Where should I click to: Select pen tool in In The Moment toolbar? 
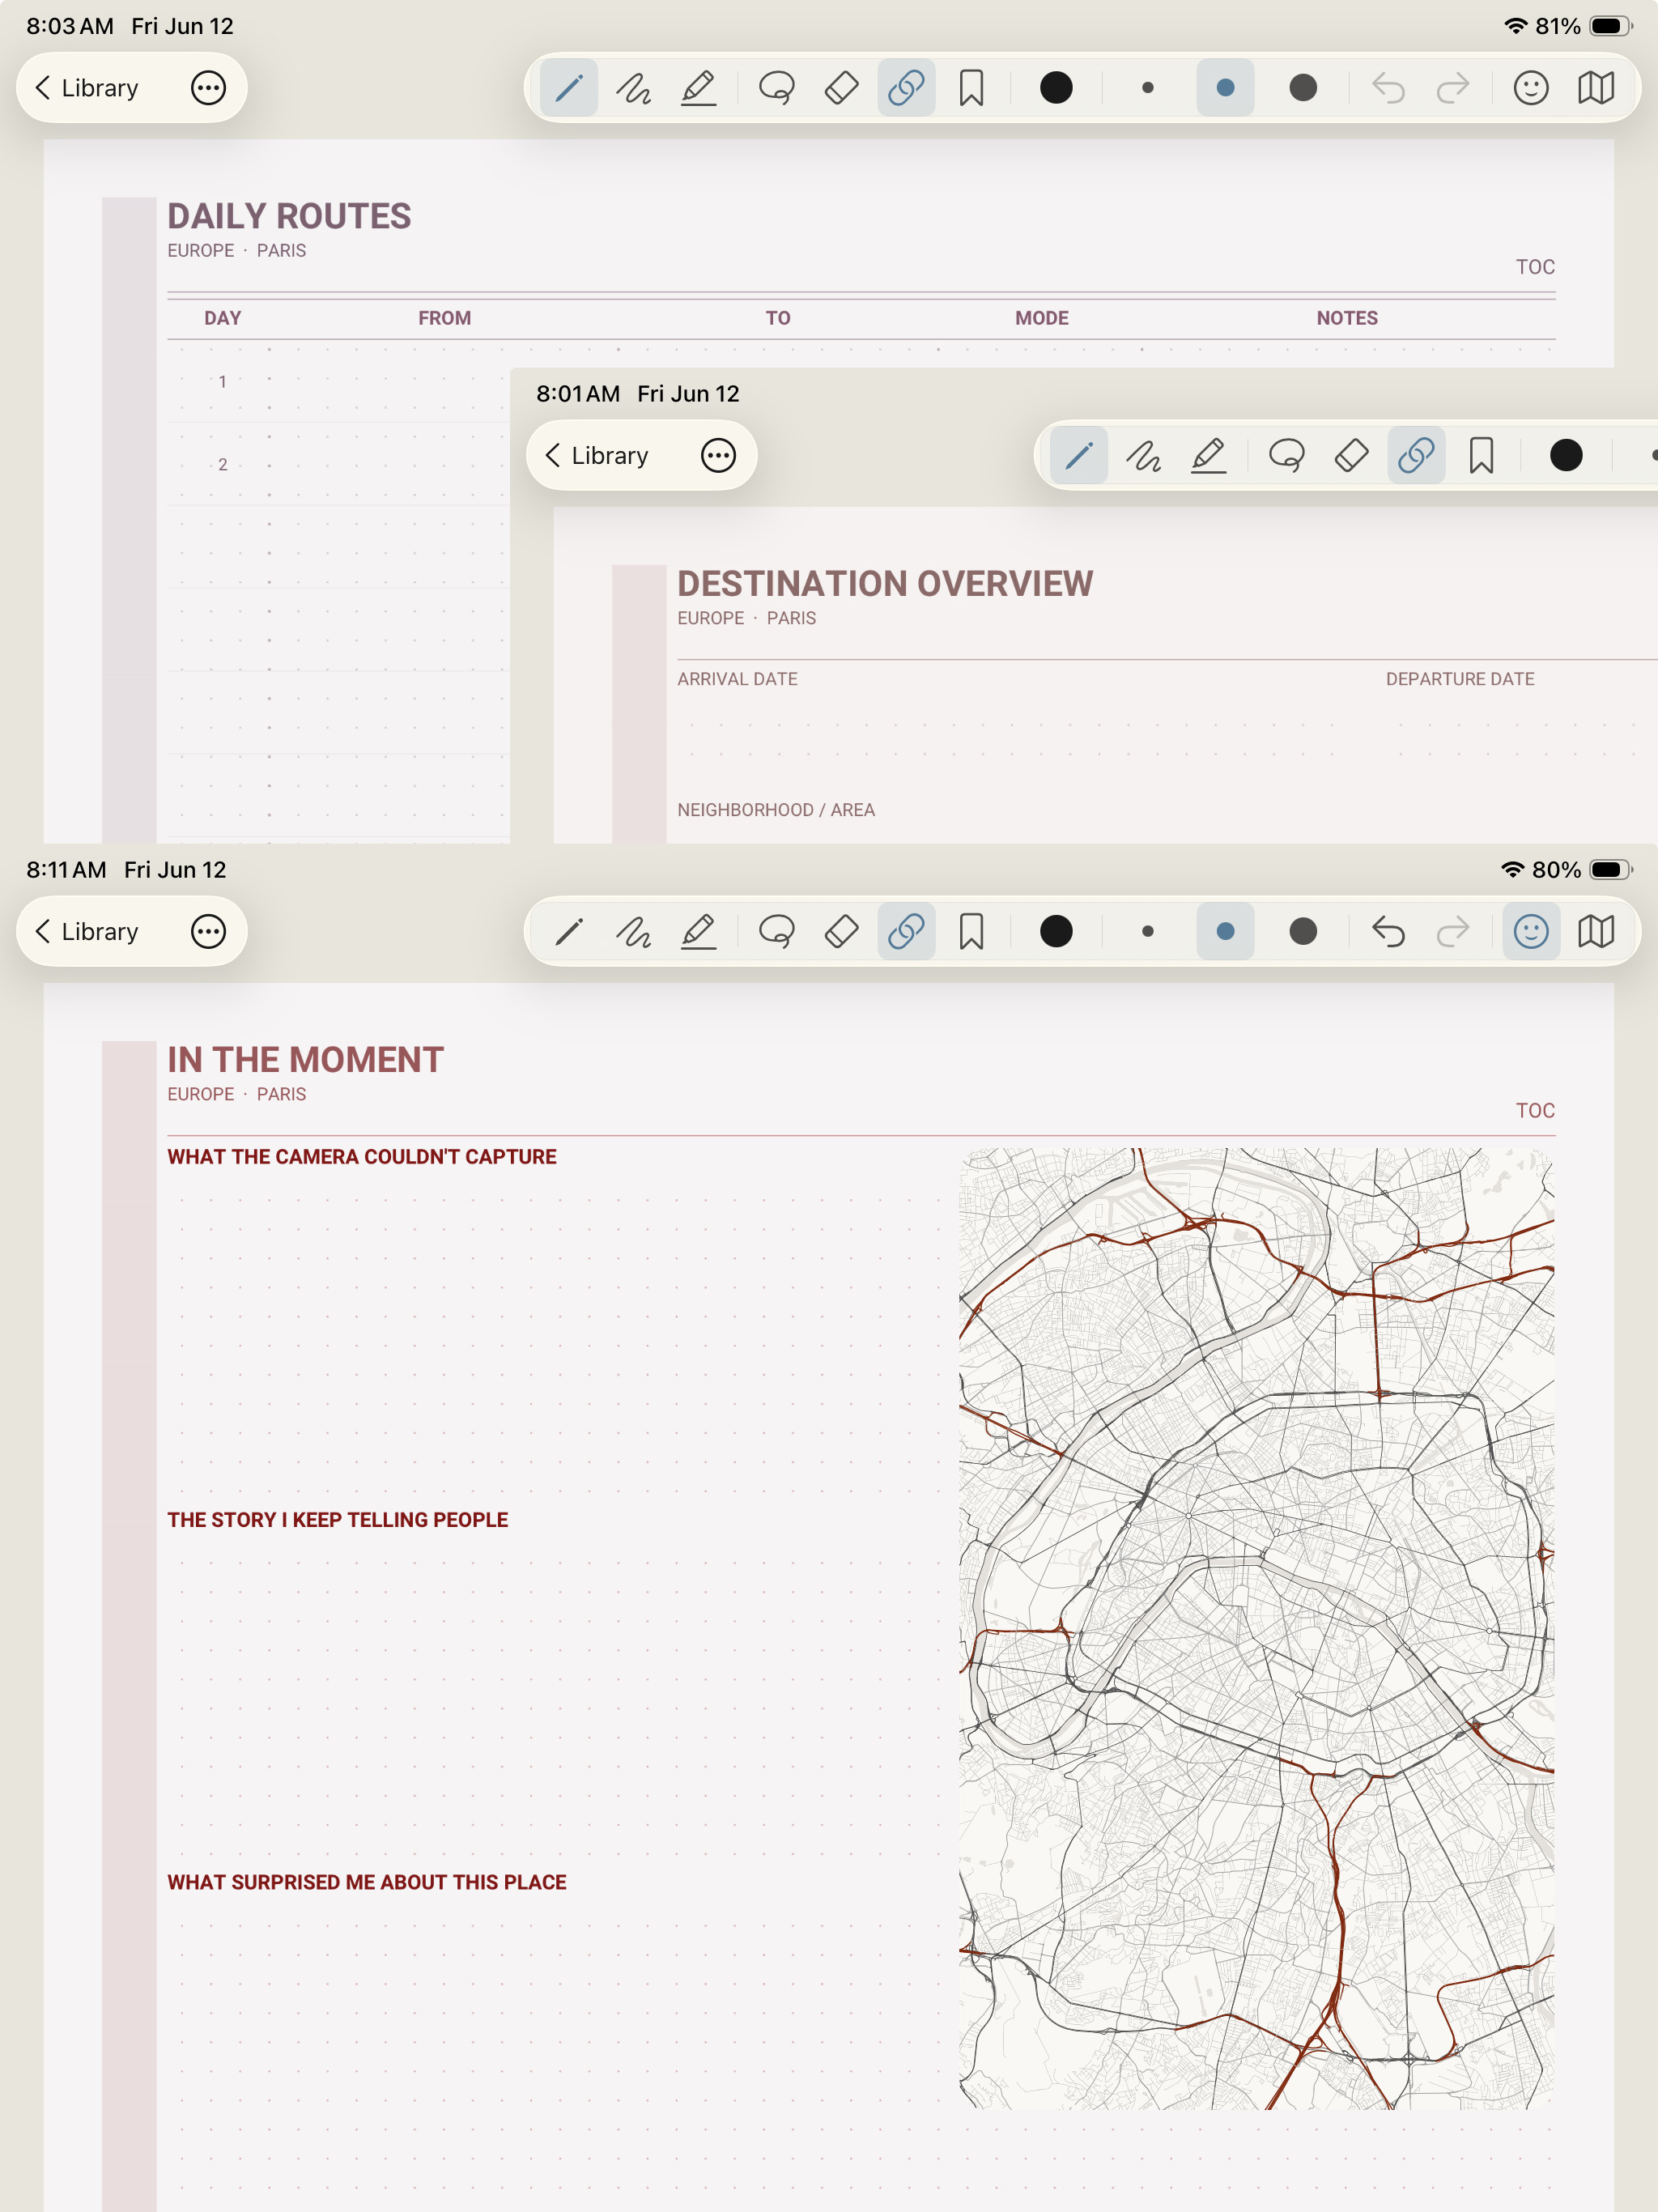click(x=569, y=932)
